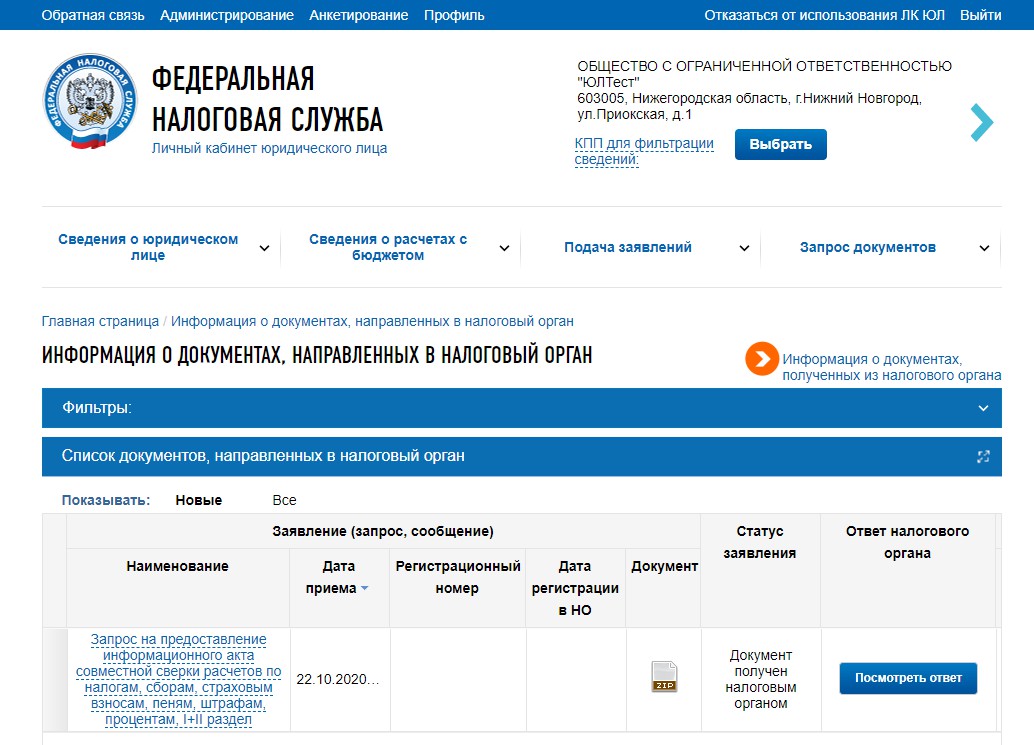Click sort arrow next to Дата приема
Screen dimensions: 1034x745
click(x=365, y=588)
